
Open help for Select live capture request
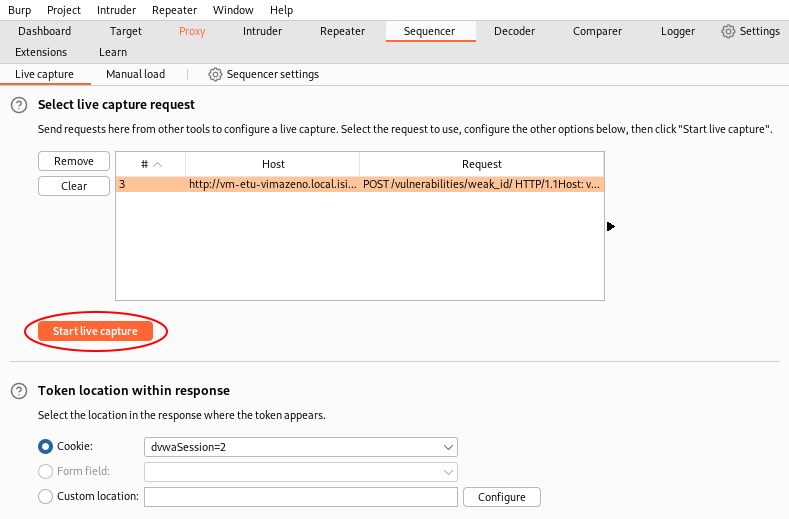point(19,105)
